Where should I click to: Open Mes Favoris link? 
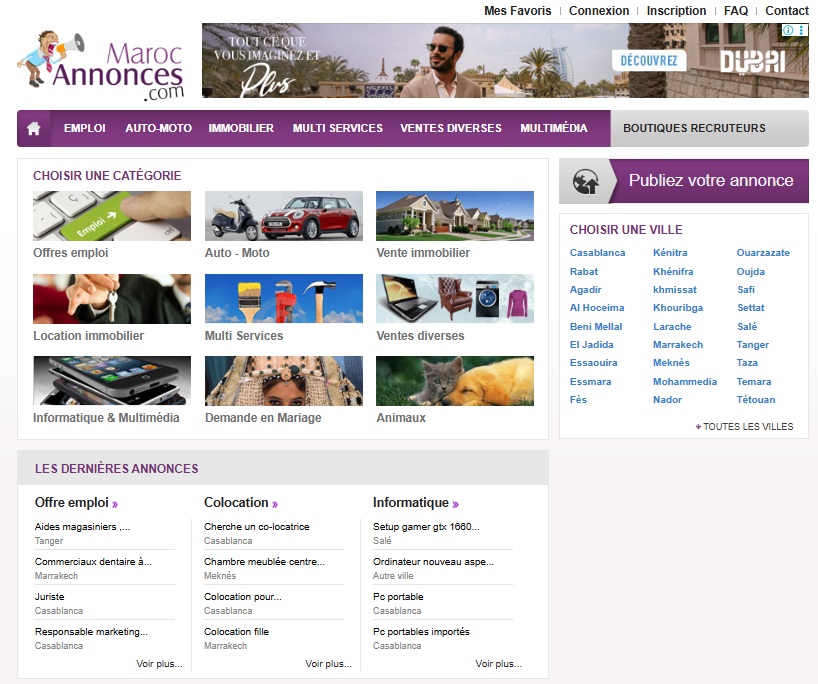[x=518, y=11]
